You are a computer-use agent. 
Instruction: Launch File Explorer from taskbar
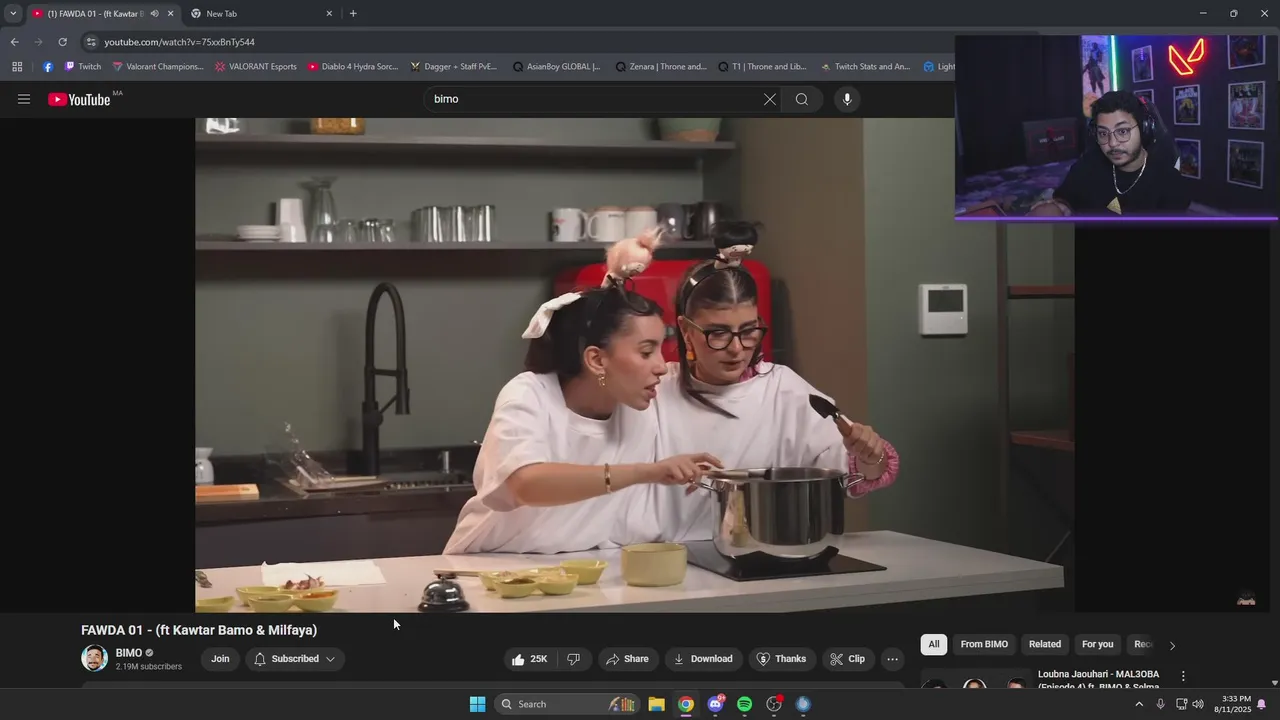click(x=657, y=704)
